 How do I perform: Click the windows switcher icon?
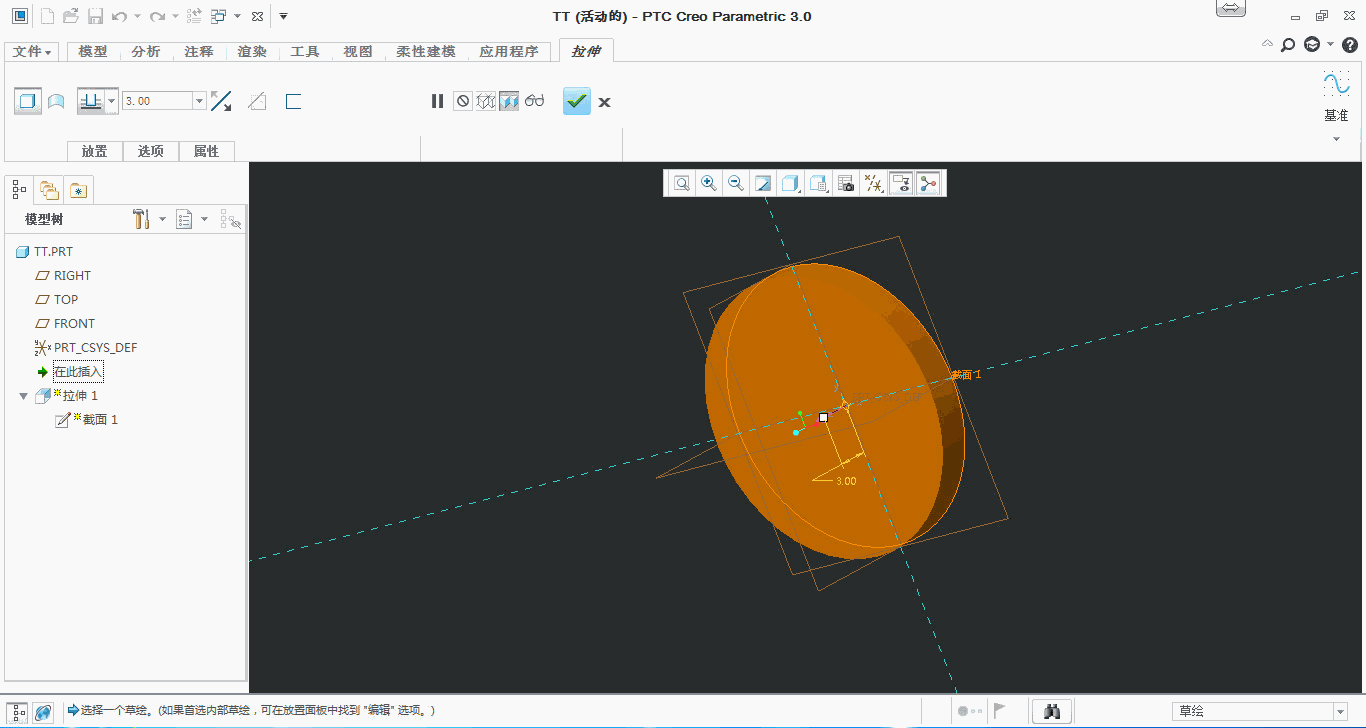[218, 16]
